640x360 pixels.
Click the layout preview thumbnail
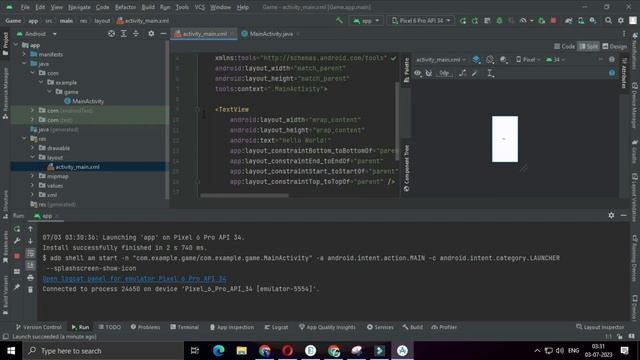[x=504, y=139]
